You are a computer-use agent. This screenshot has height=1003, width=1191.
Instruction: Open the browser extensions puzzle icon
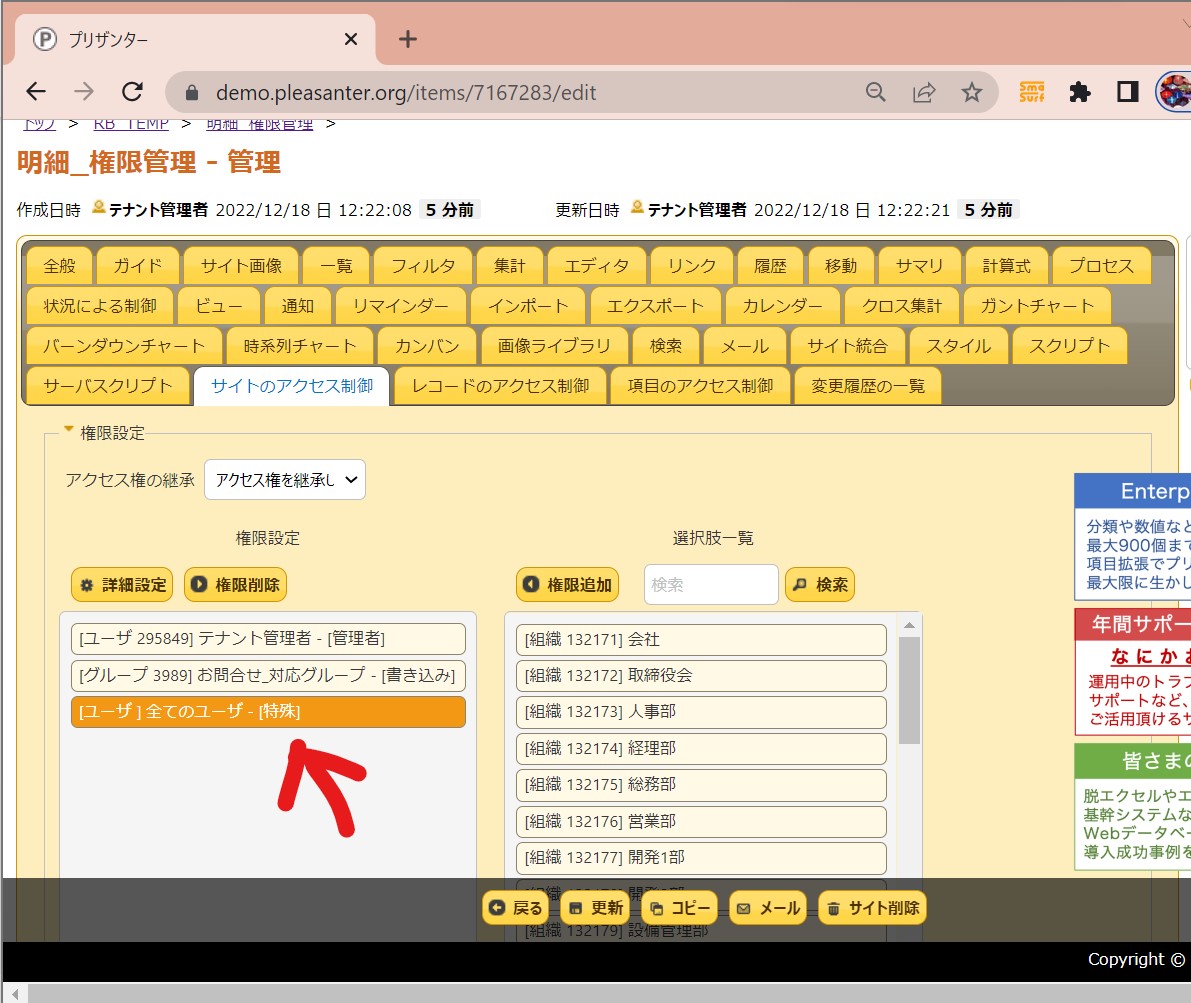[x=1080, y=92]
